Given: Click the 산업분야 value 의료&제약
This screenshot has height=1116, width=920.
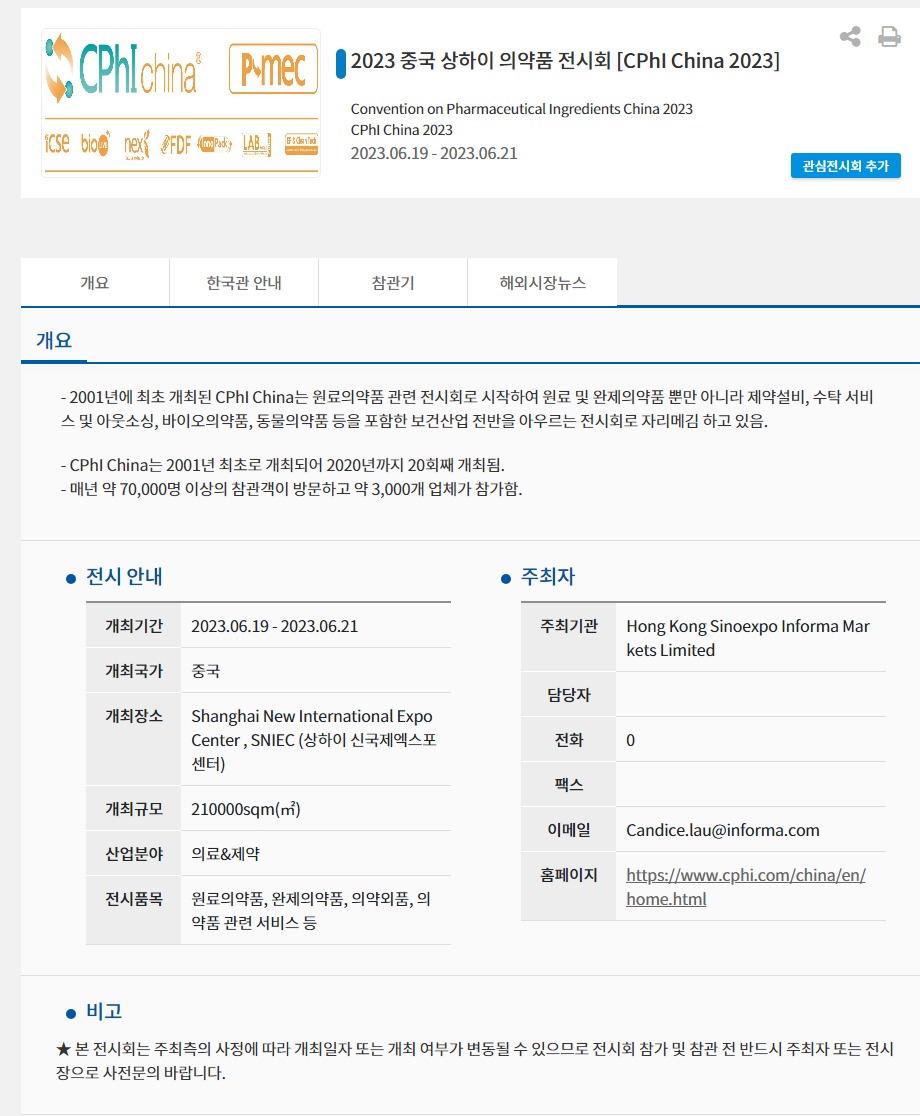Looking at the screenshot, I should [x=225, y=854].
